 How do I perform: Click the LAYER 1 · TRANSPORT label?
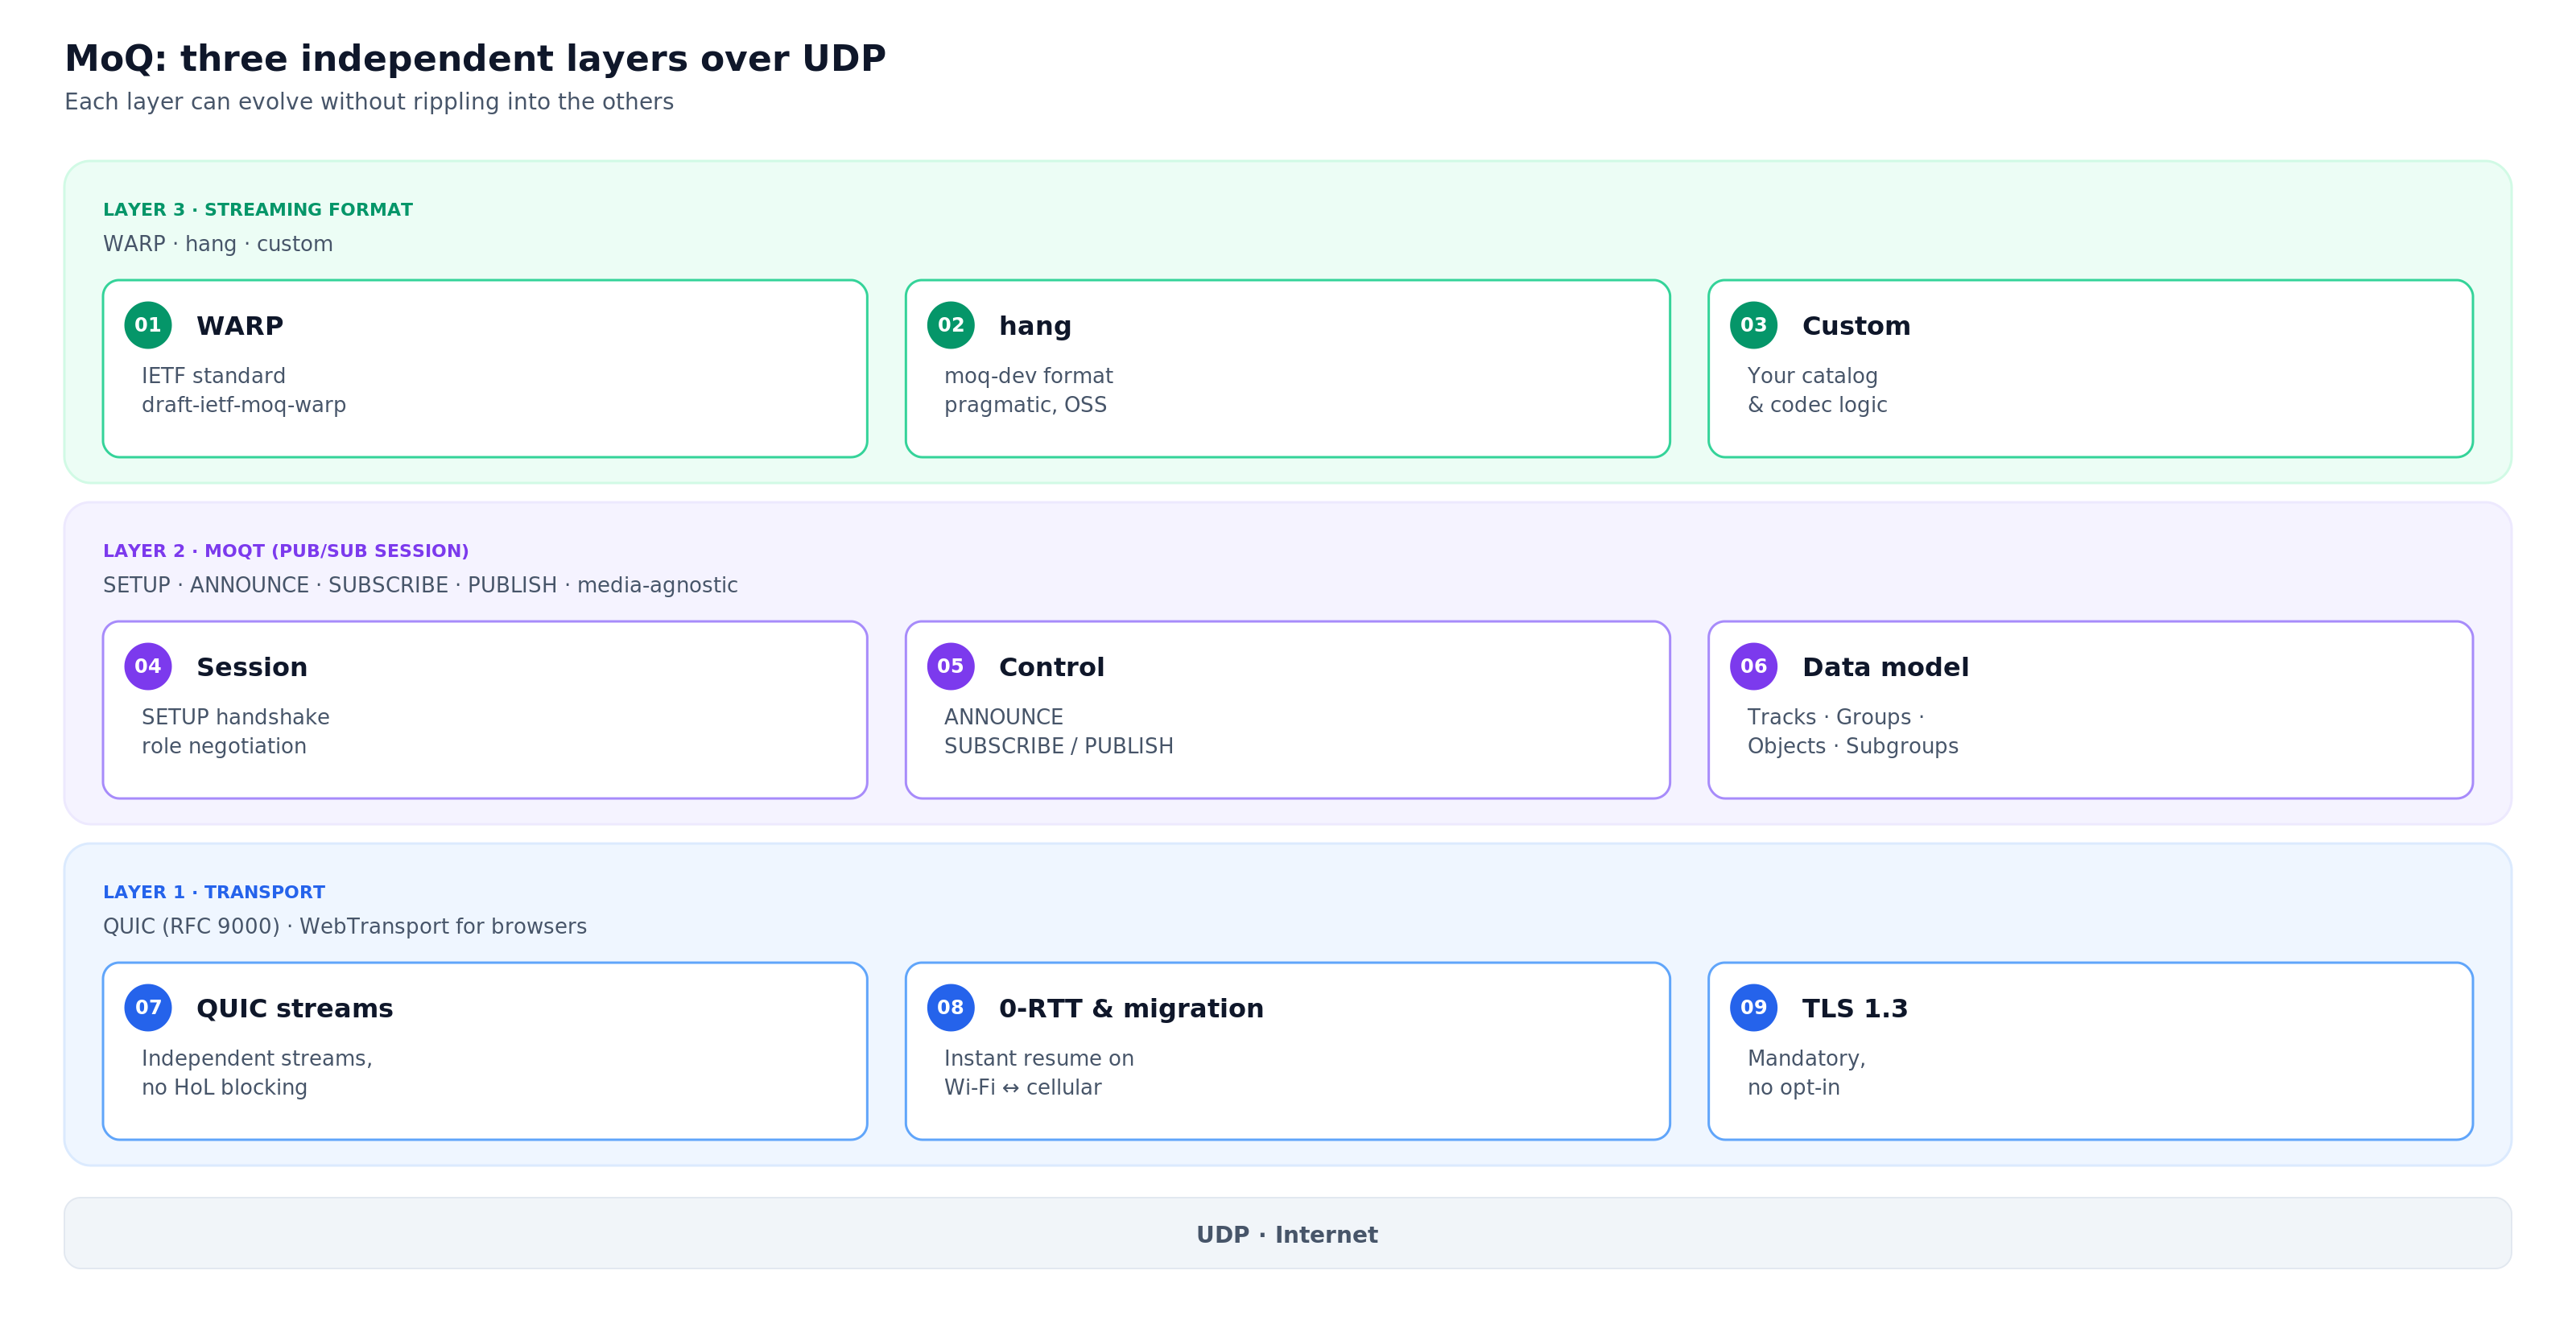(x=214, y=892)
